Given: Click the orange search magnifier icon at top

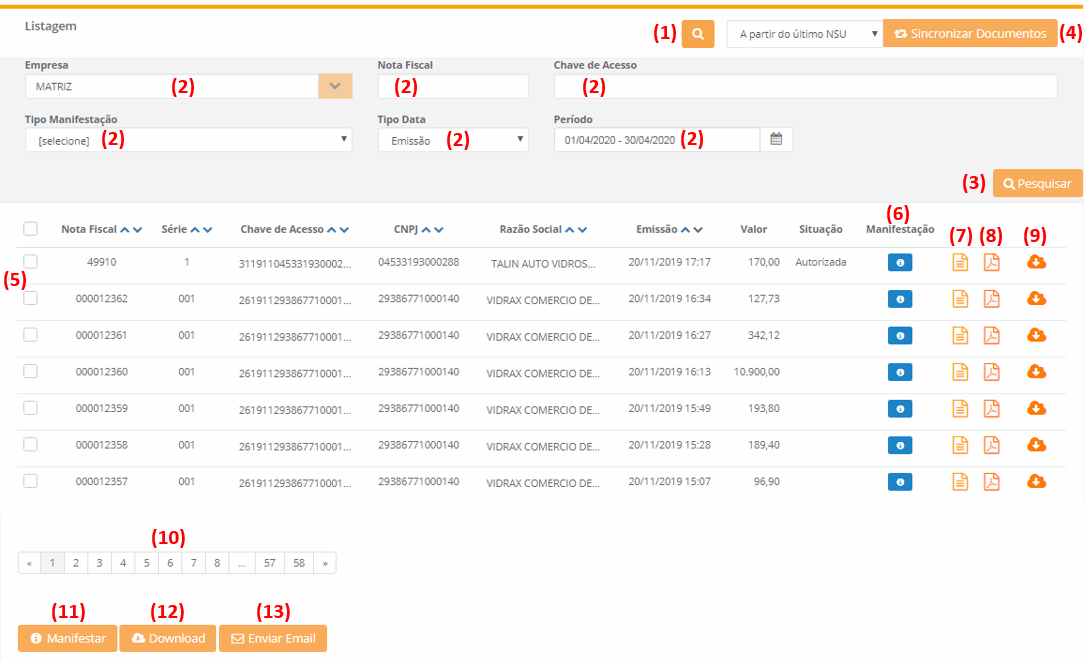Looking at the screenshot, I should [698, 33].
